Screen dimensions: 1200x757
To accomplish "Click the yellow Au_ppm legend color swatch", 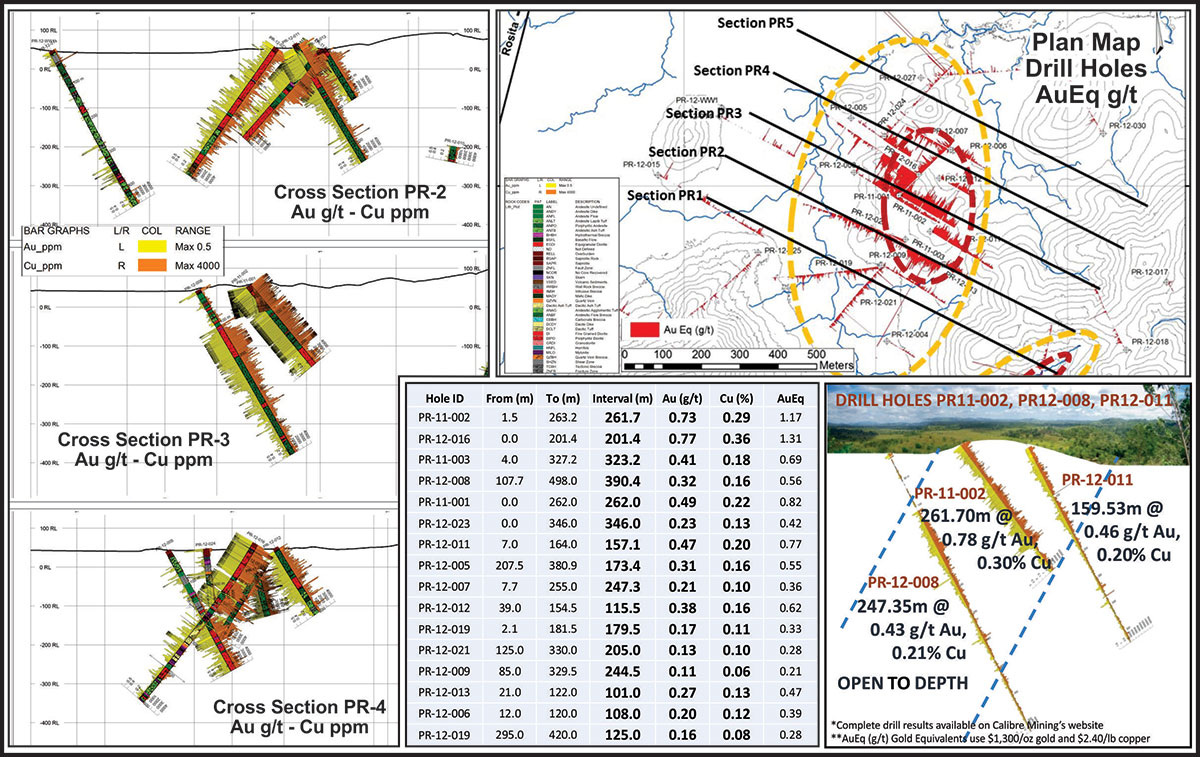I will coord(150,245).
